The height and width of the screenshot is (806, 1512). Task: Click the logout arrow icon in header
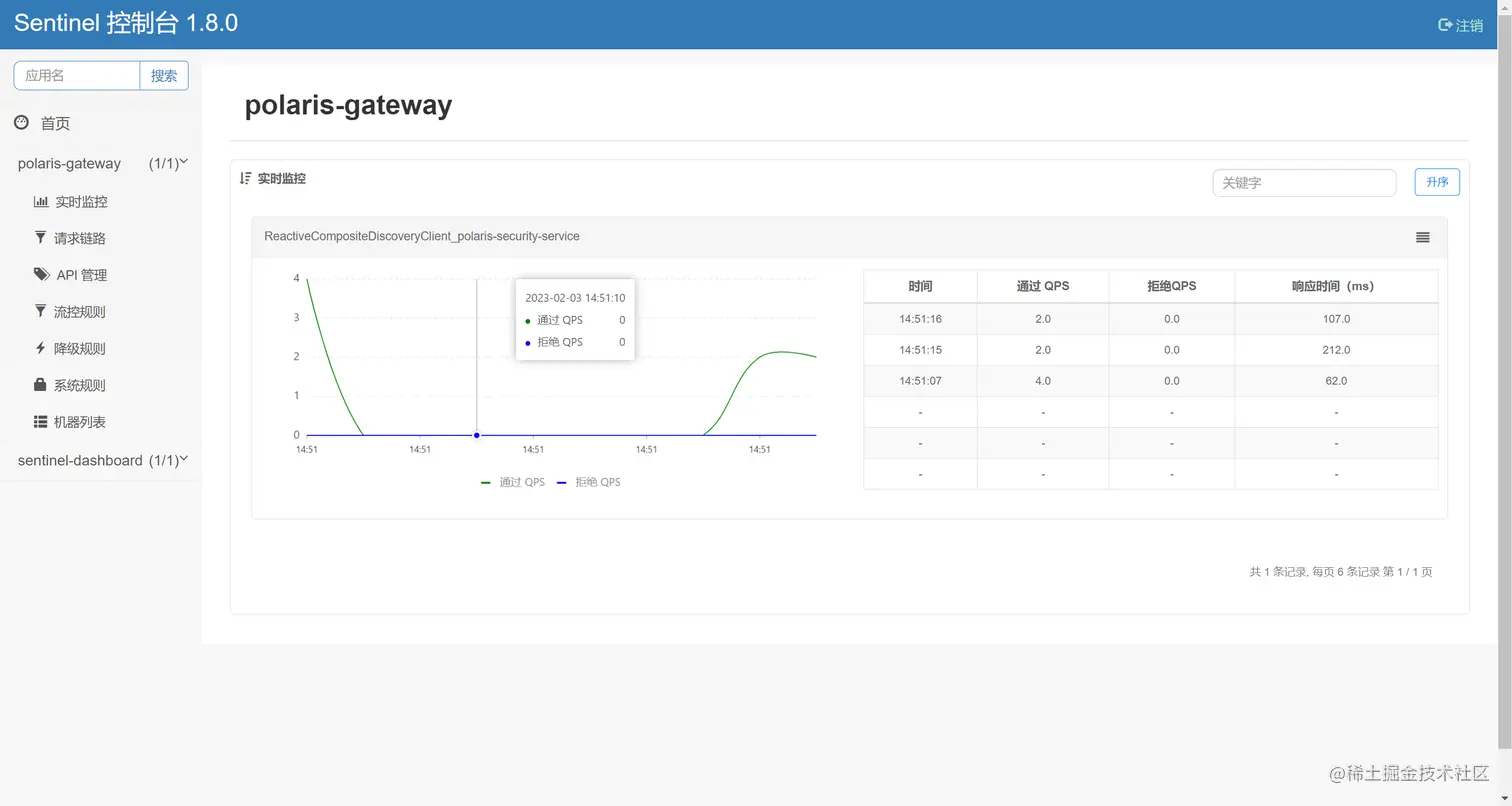tap(1444, 25)
